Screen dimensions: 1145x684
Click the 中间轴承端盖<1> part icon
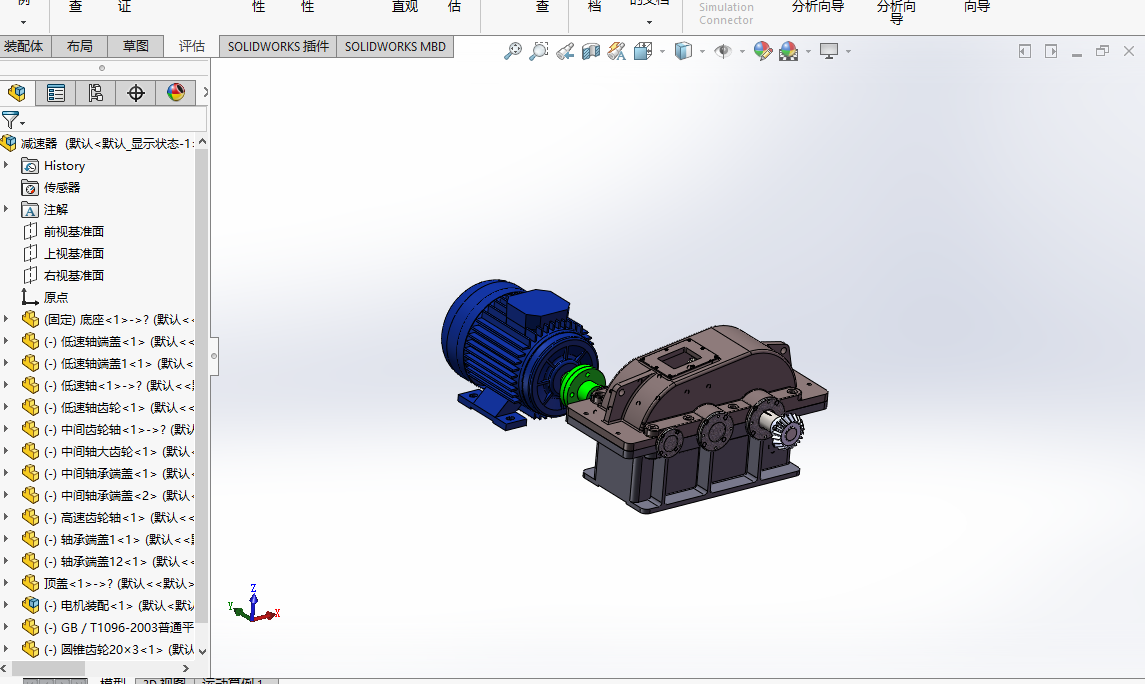[x=30, y=473]
